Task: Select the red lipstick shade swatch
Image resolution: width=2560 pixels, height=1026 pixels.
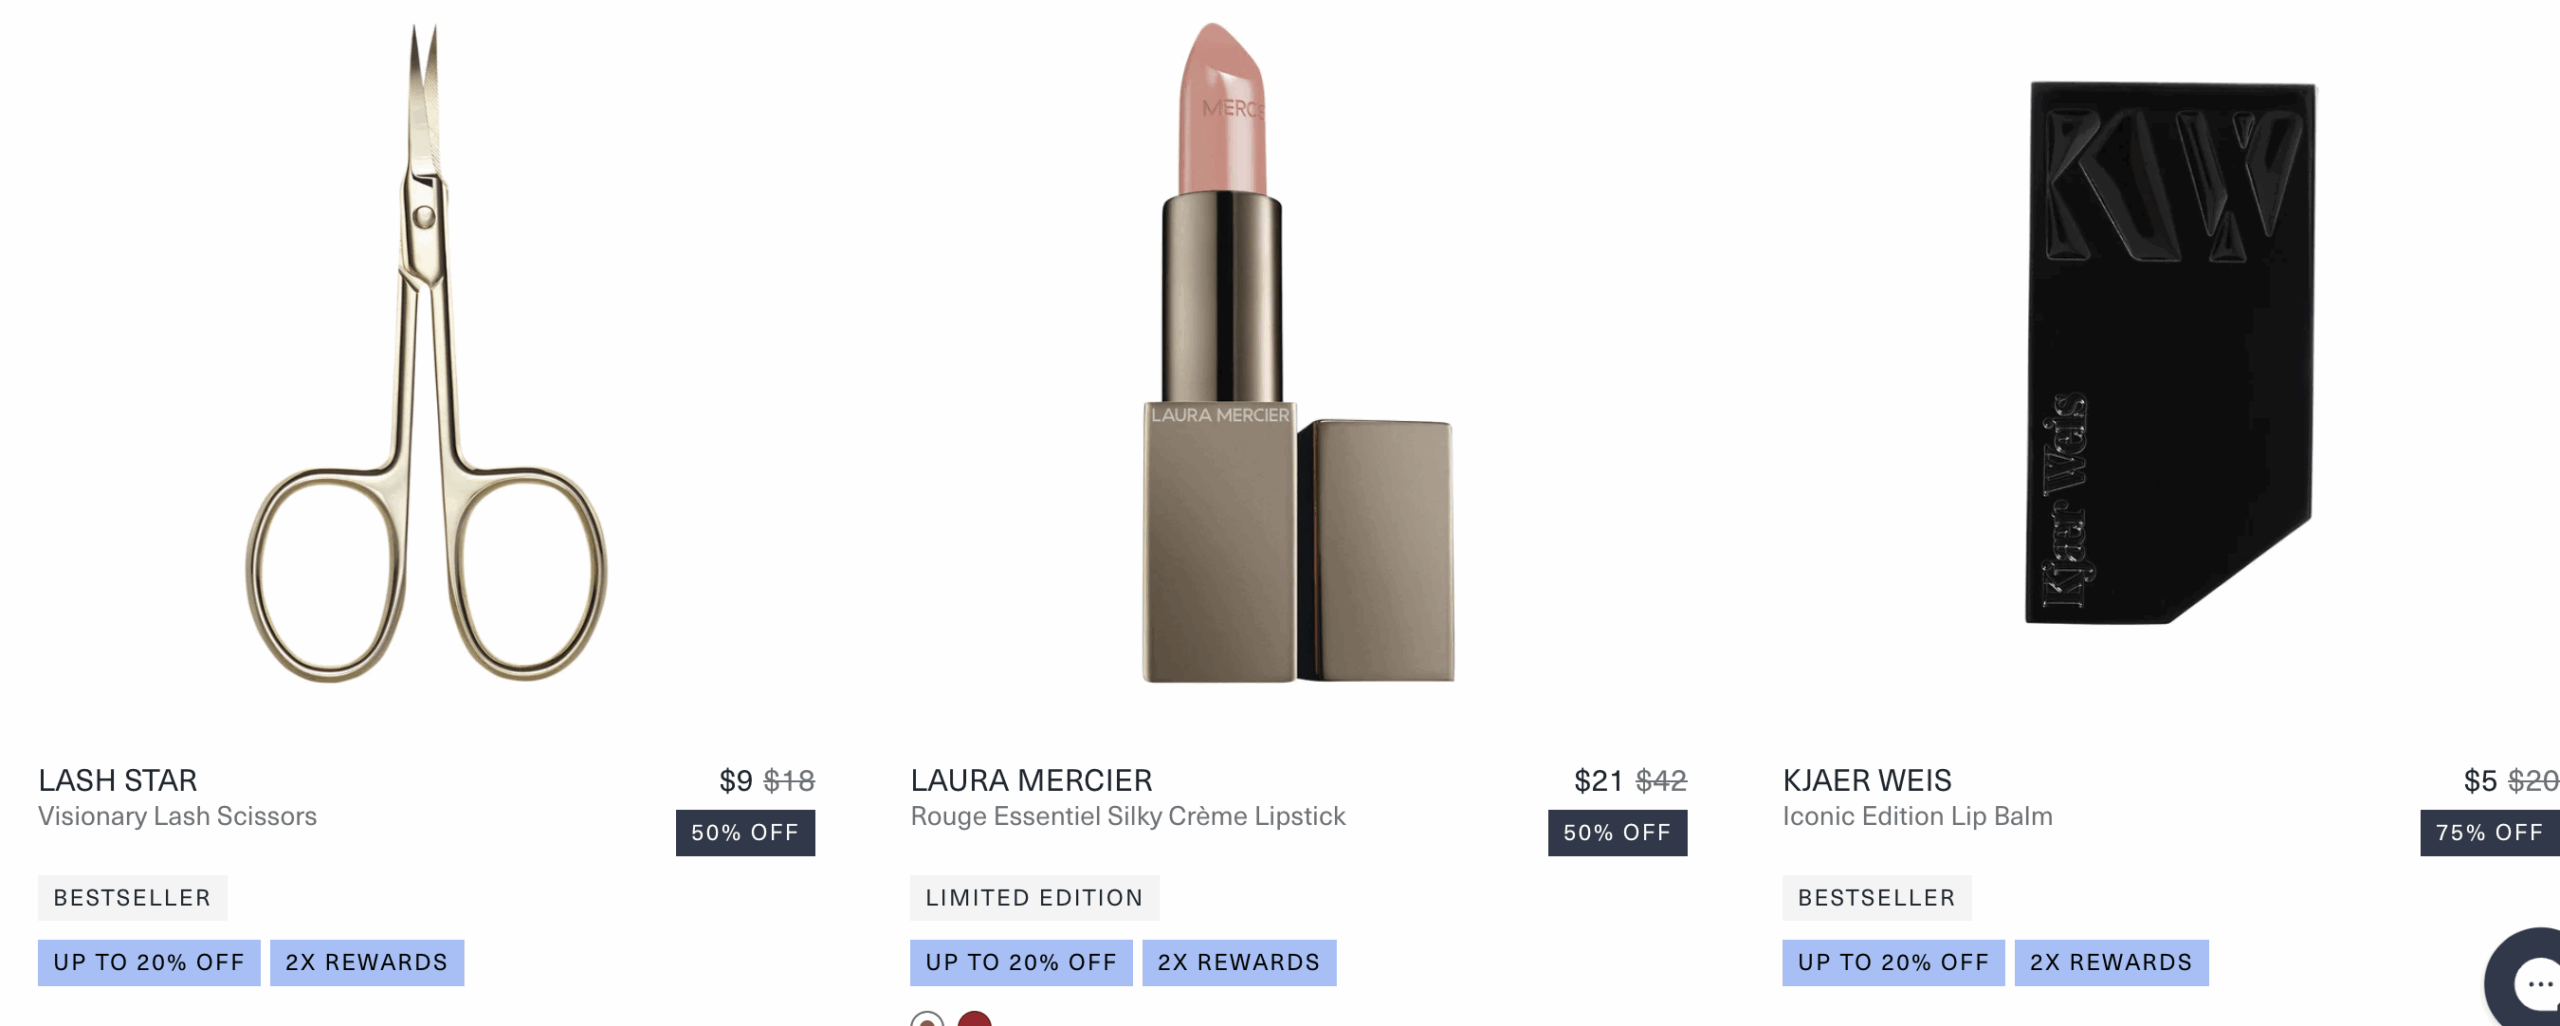Action: tap(974, 1019)
